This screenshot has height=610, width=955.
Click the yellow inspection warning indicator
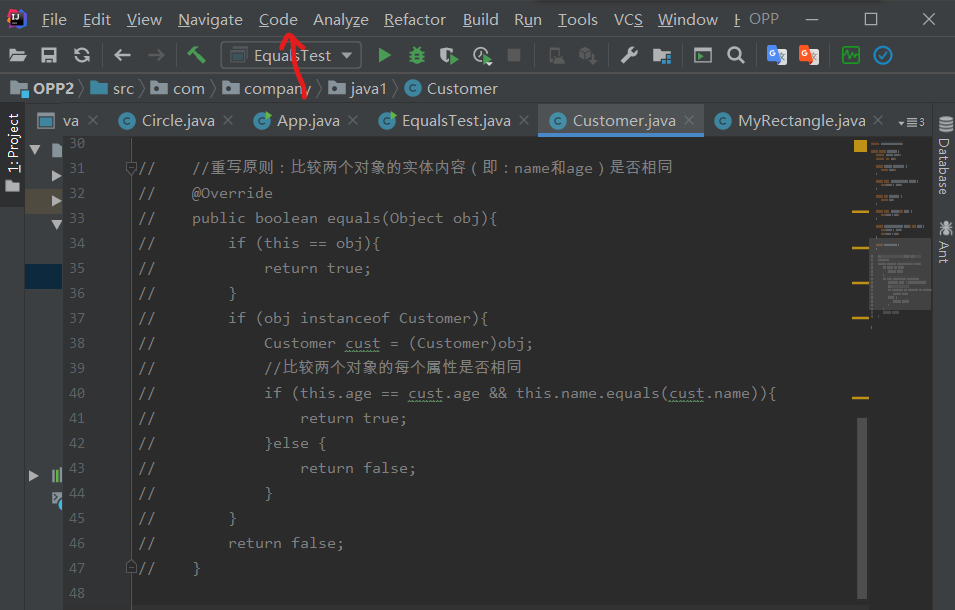[x=860, y=145]
